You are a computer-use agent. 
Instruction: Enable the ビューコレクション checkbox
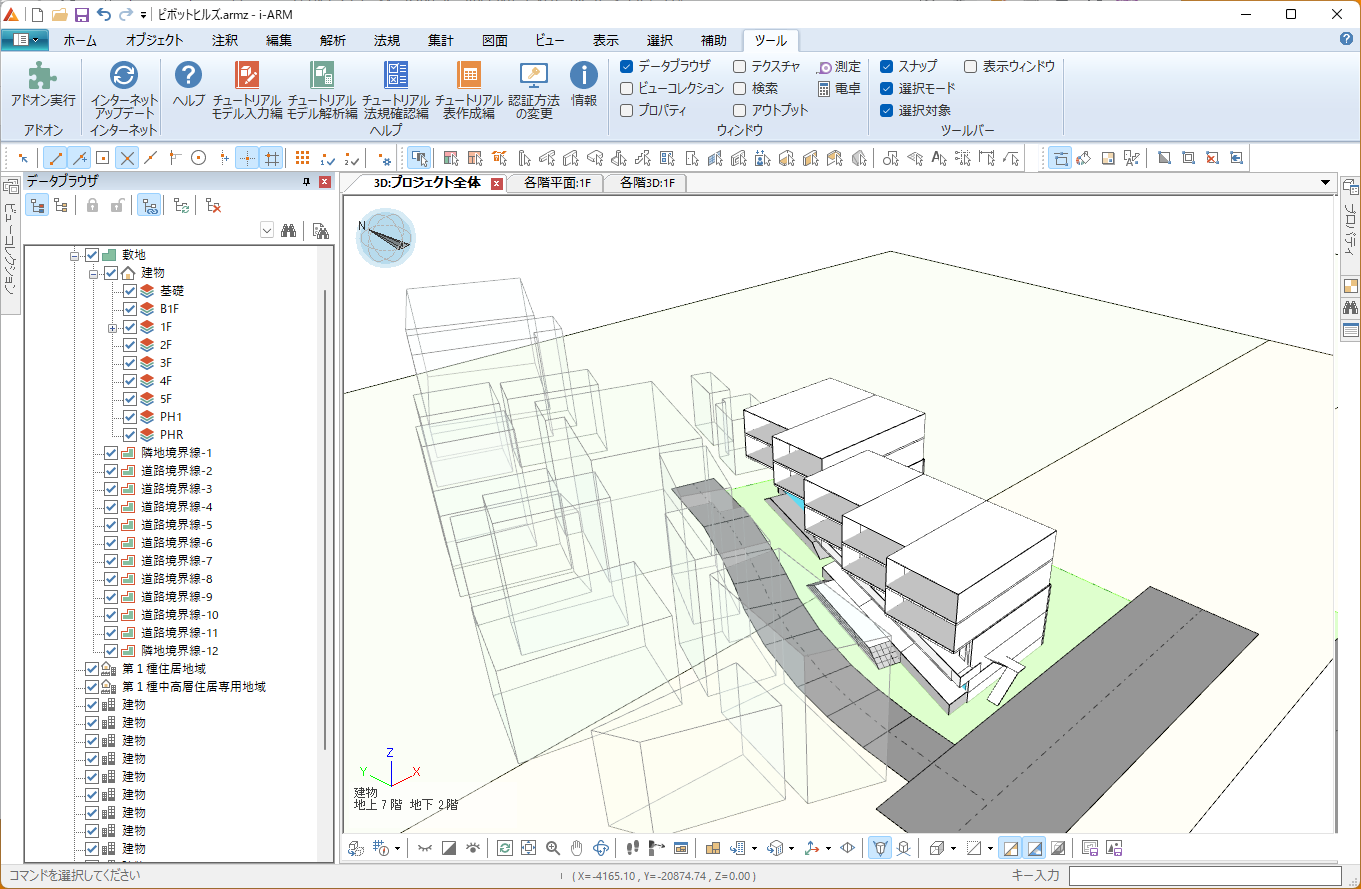(627, 88)
